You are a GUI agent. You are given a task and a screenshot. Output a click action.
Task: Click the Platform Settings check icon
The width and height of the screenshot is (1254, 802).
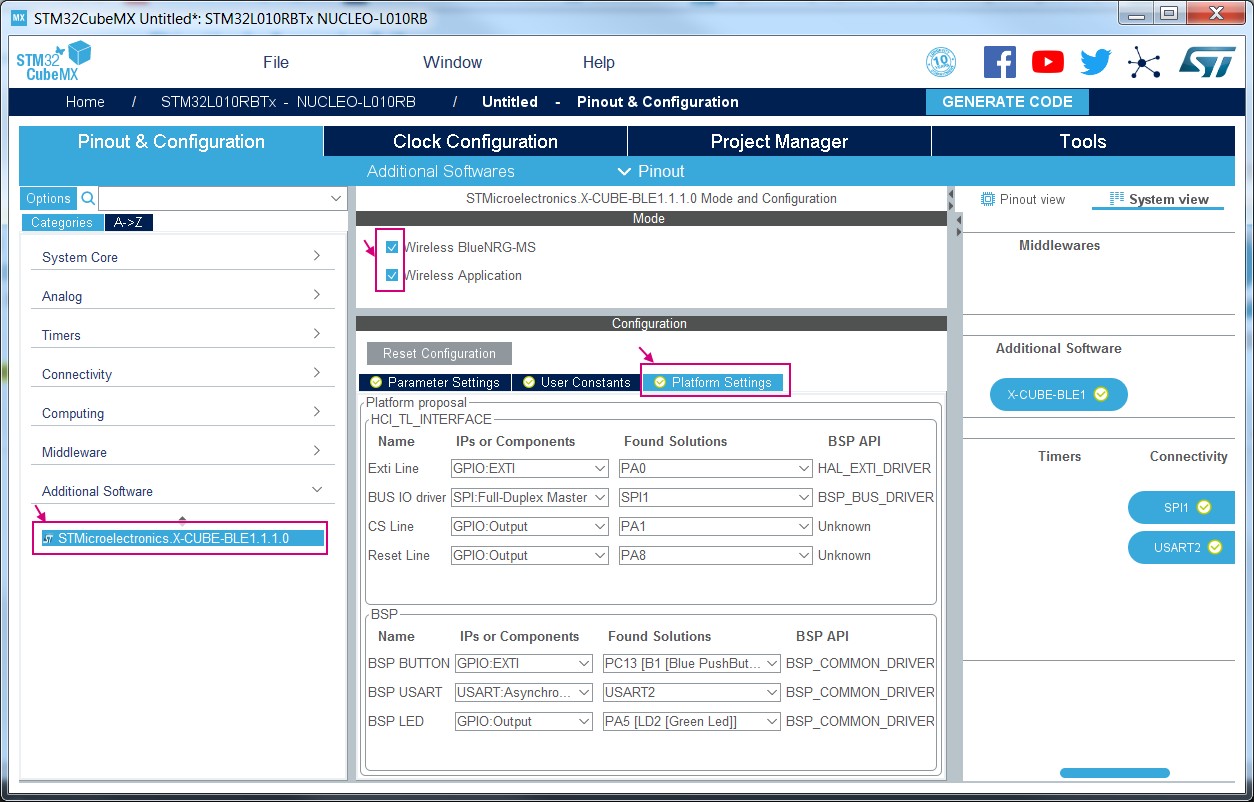659,382
